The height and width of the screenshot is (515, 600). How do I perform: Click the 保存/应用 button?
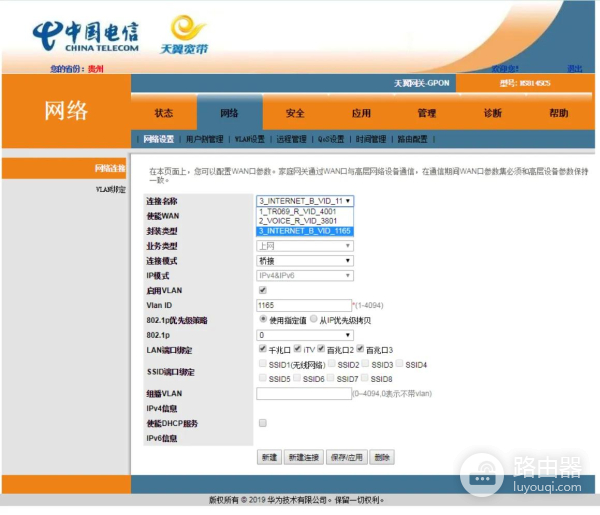click(x=346, y=457)
